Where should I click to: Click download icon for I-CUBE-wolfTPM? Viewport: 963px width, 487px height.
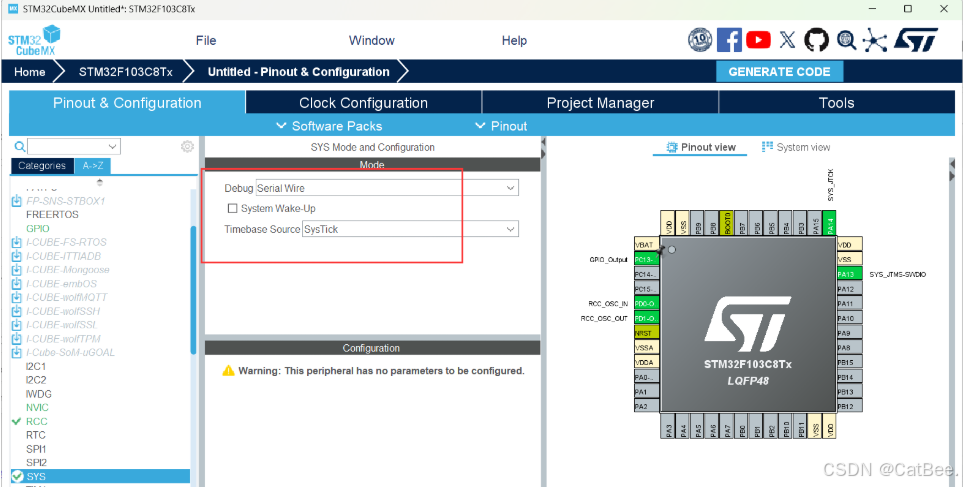[x=17, y=339]
